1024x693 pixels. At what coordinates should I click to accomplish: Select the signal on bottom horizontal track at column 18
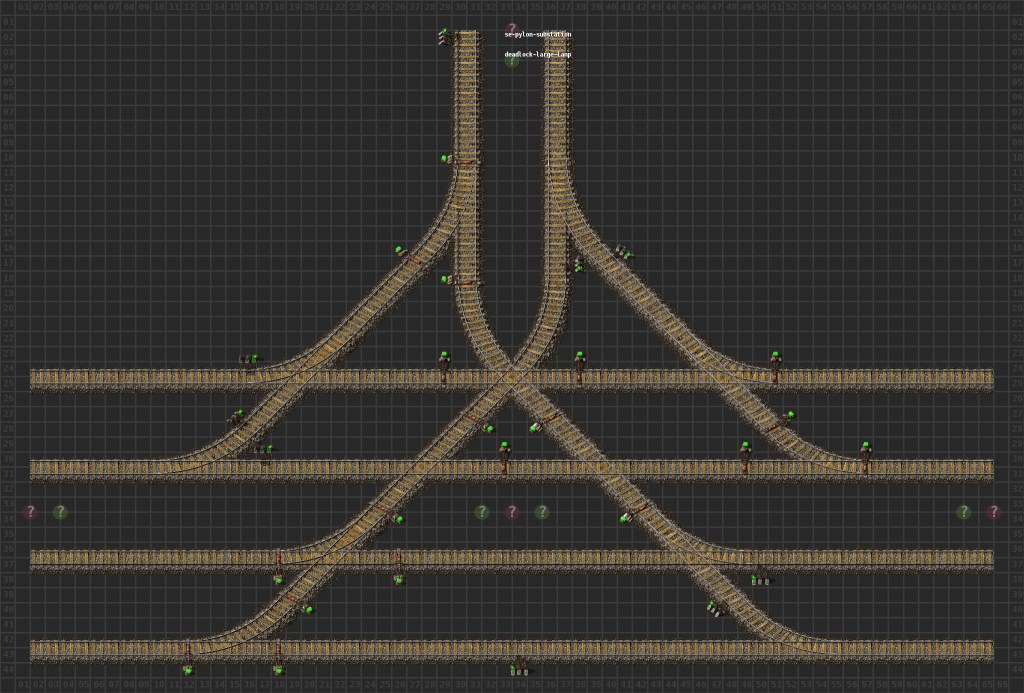(279, 658)
